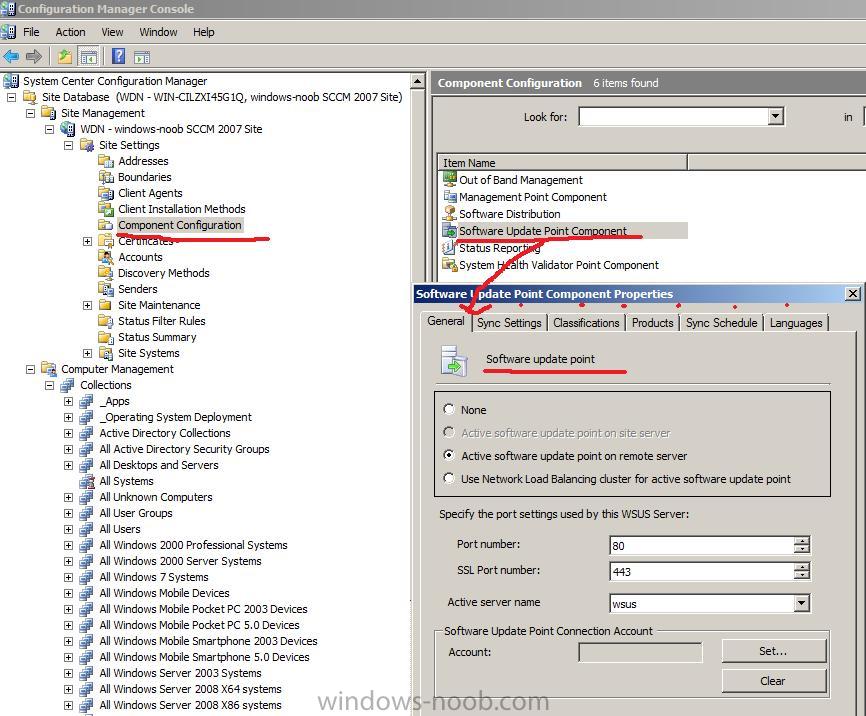This screenshot has width=866, height=716.
Task: Open the Action menu
Action: [70, 32]
